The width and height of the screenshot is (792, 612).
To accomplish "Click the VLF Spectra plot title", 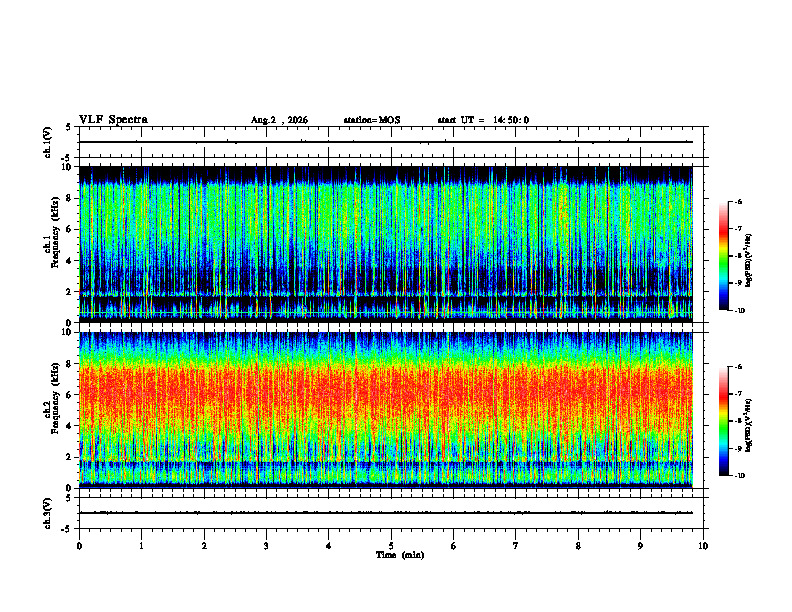I will pyautogui.click(x=113, y=120).
